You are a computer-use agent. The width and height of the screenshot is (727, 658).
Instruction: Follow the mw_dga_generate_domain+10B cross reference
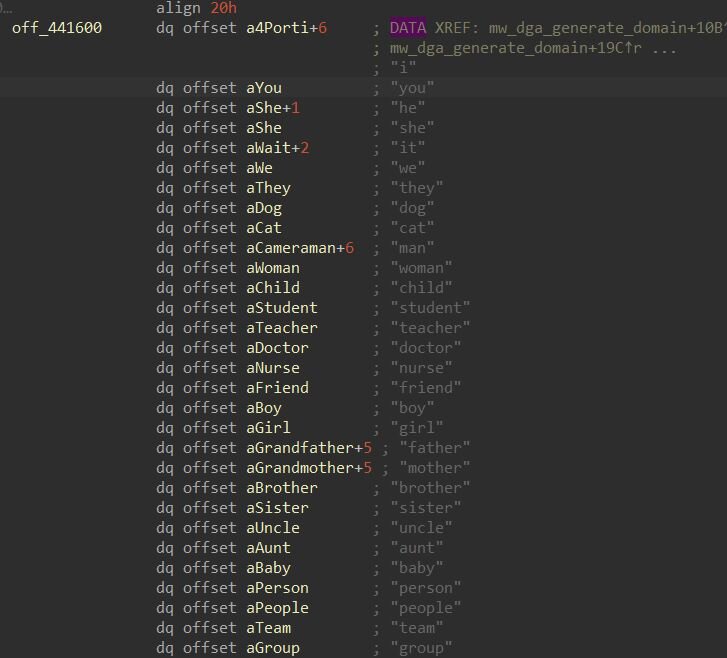600,28
